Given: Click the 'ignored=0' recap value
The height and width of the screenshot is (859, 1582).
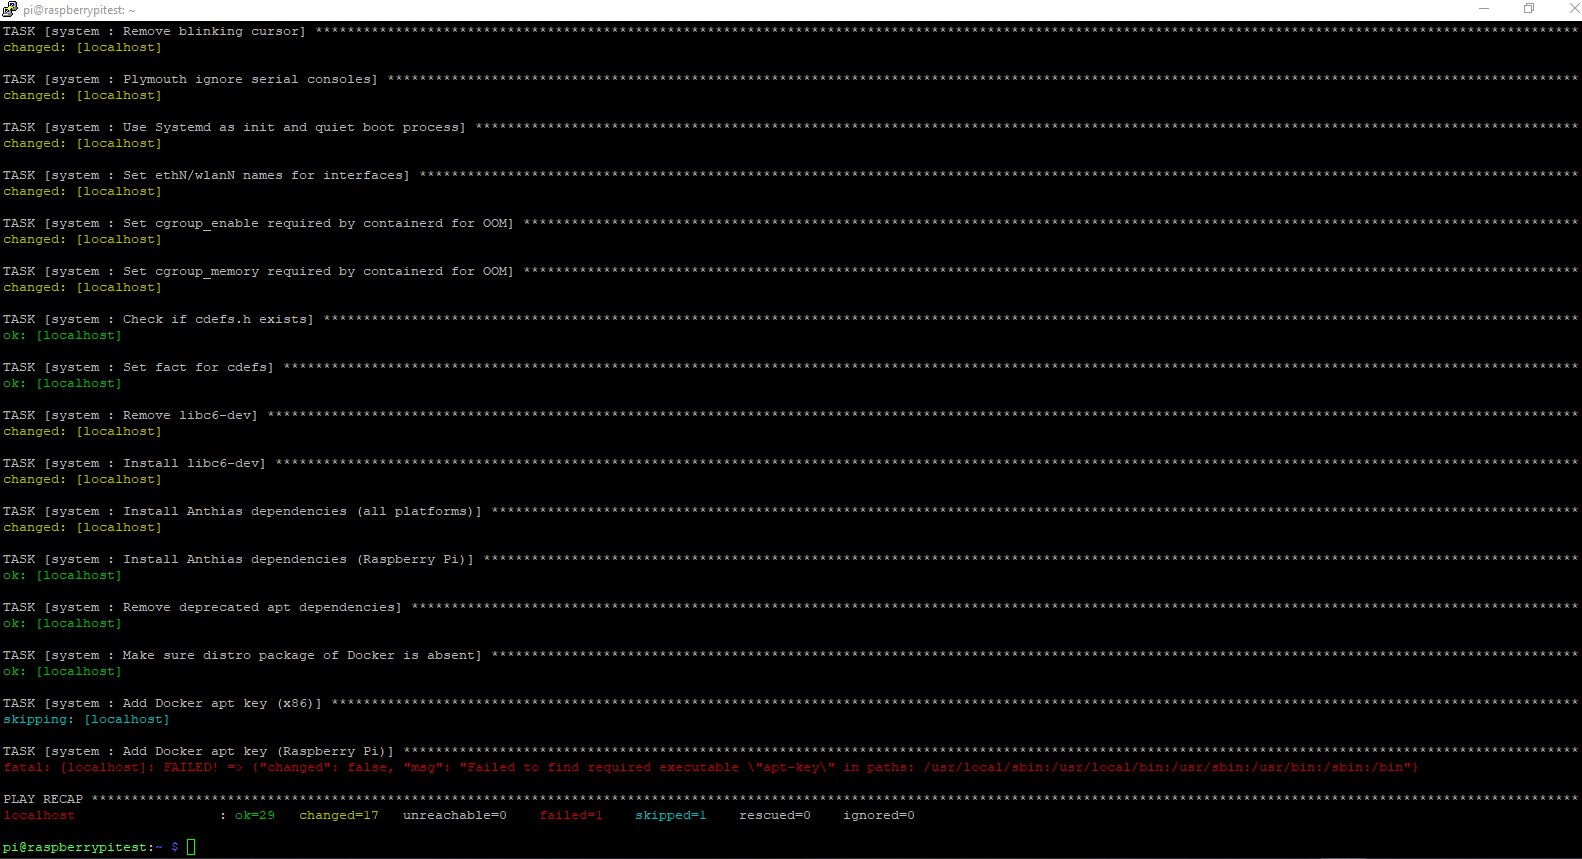Looking at the screenshot, I should pos(879,815).
